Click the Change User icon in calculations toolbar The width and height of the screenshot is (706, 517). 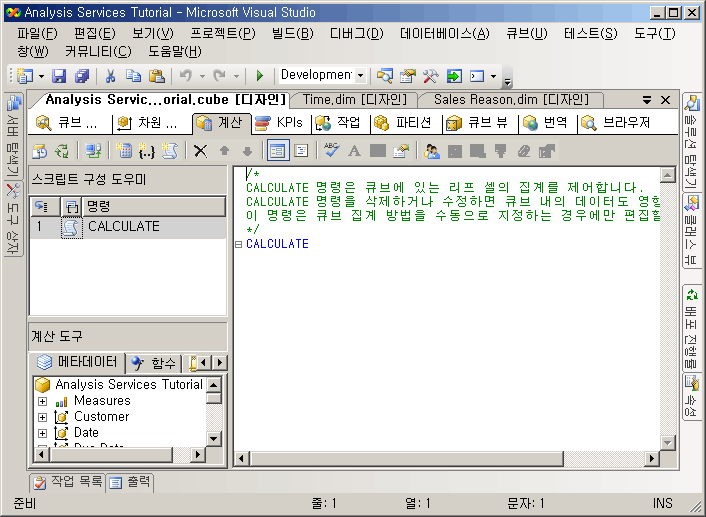[432, 151]
